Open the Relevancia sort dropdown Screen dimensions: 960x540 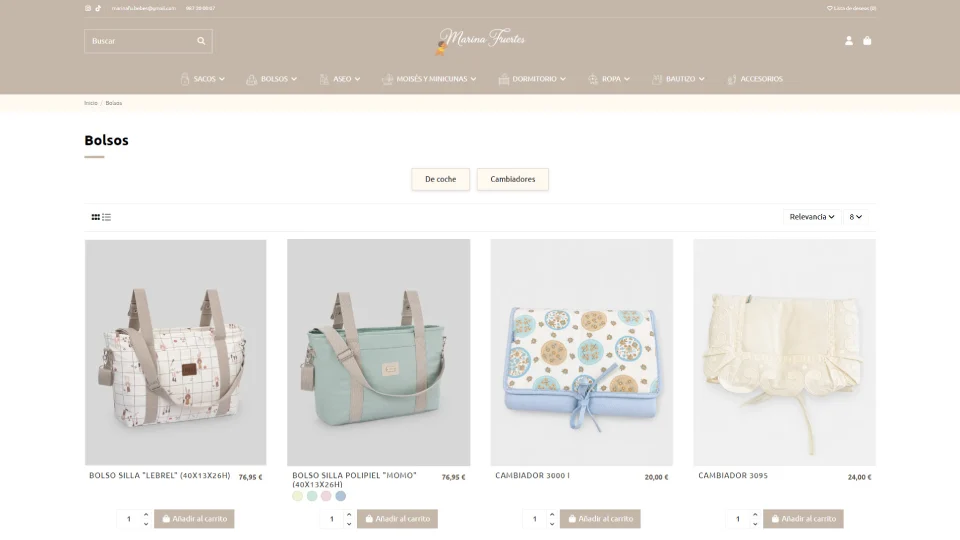tap(811, 217)
